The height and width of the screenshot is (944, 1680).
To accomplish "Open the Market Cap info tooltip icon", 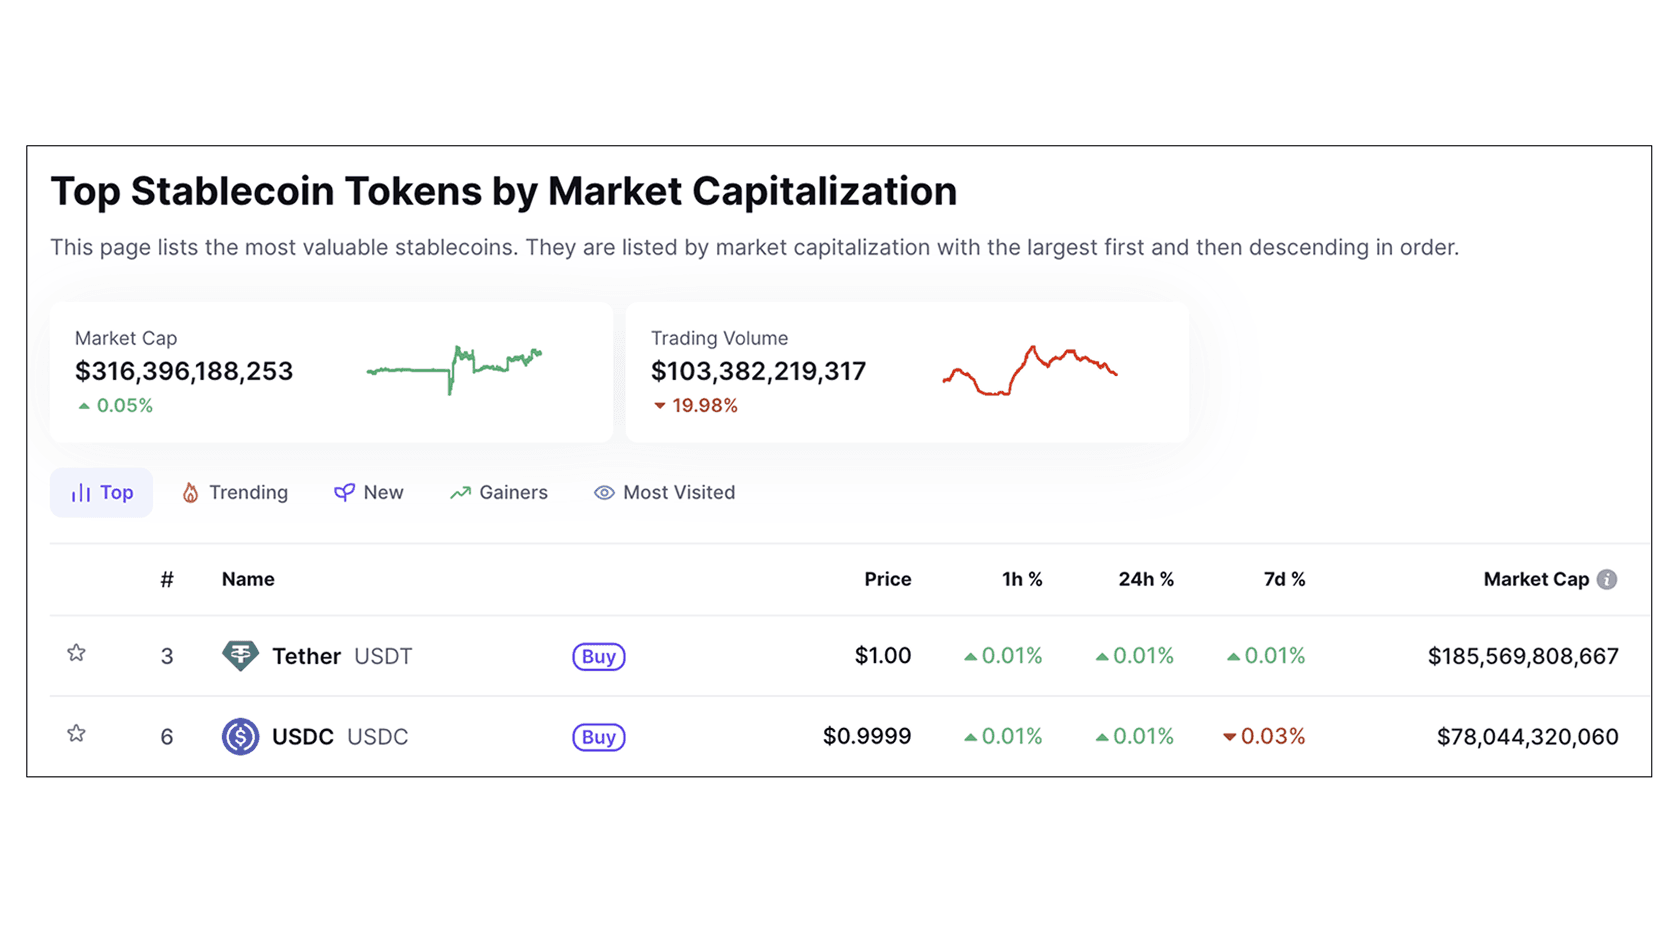I will [x=1607, y=579].
